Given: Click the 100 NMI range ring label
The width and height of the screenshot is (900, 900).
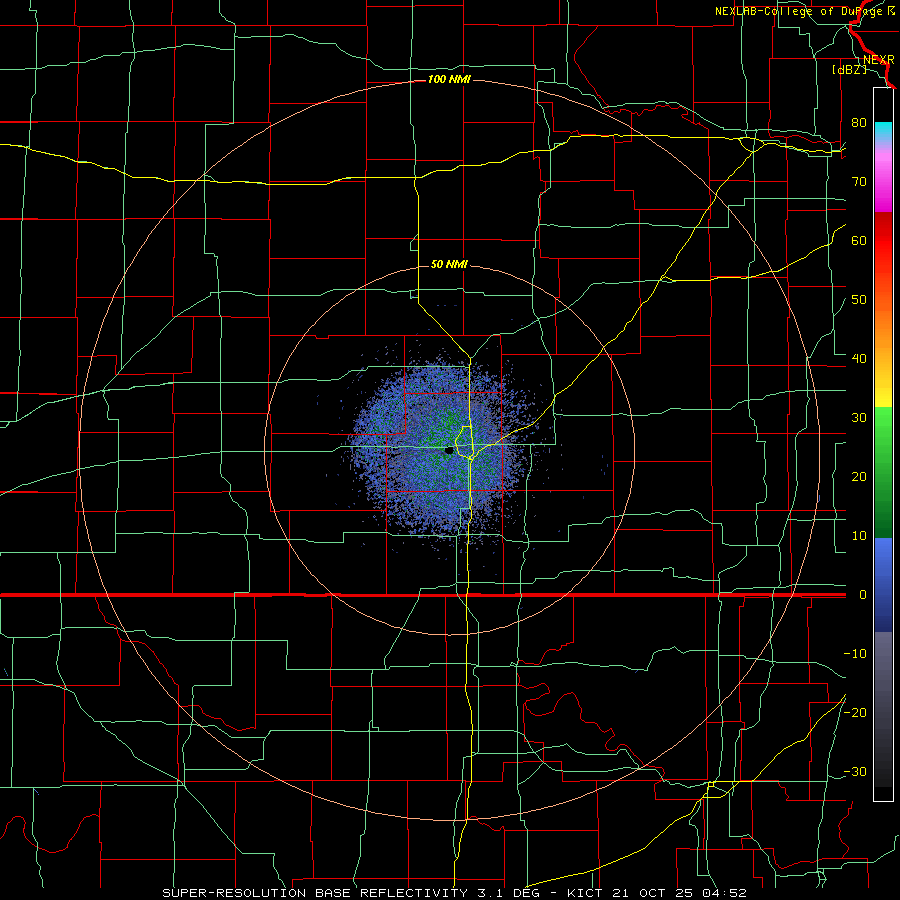Looking at the screenshot, I should (449, 79).
